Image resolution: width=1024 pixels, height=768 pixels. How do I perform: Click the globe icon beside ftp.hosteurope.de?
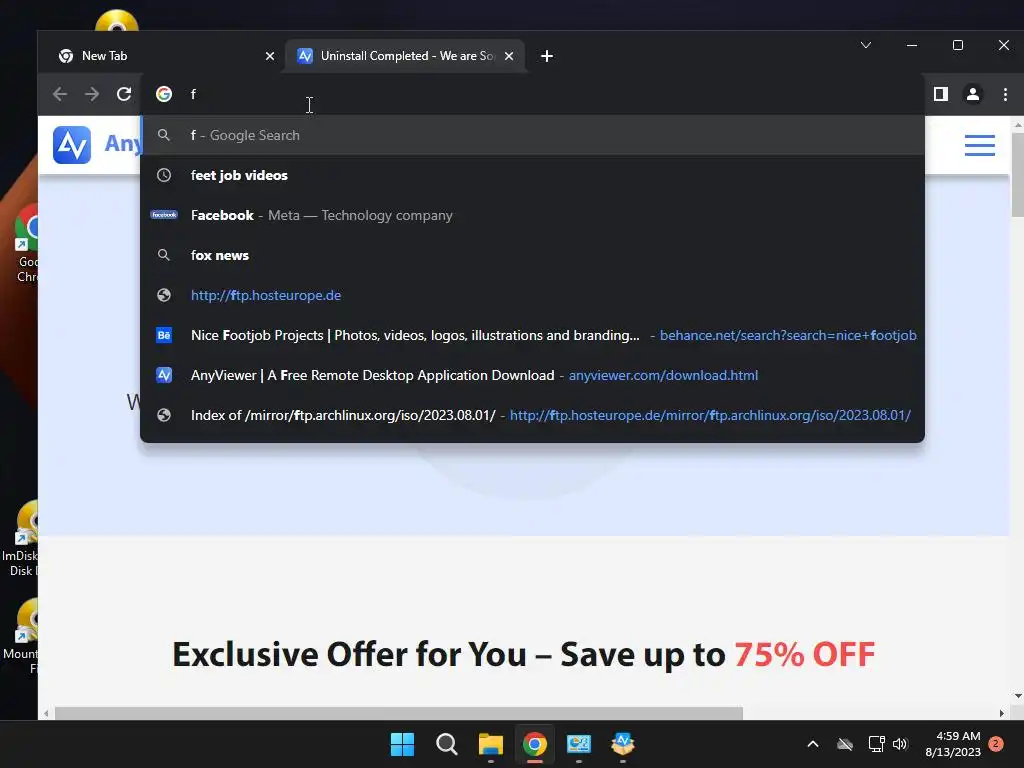coord(164,295)
